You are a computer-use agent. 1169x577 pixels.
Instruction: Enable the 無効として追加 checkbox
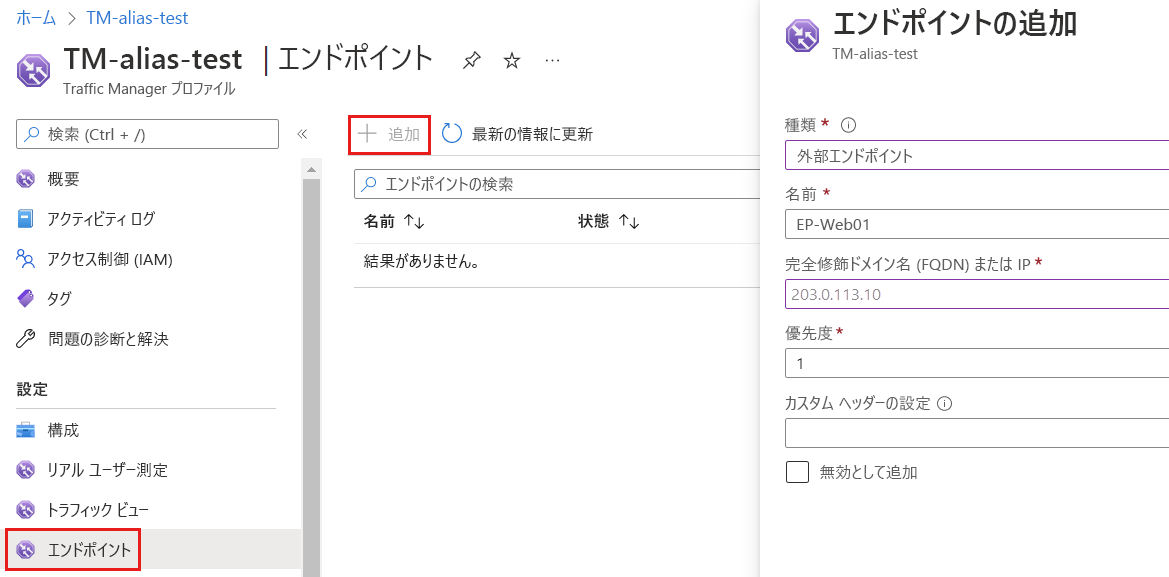point(797,471)
